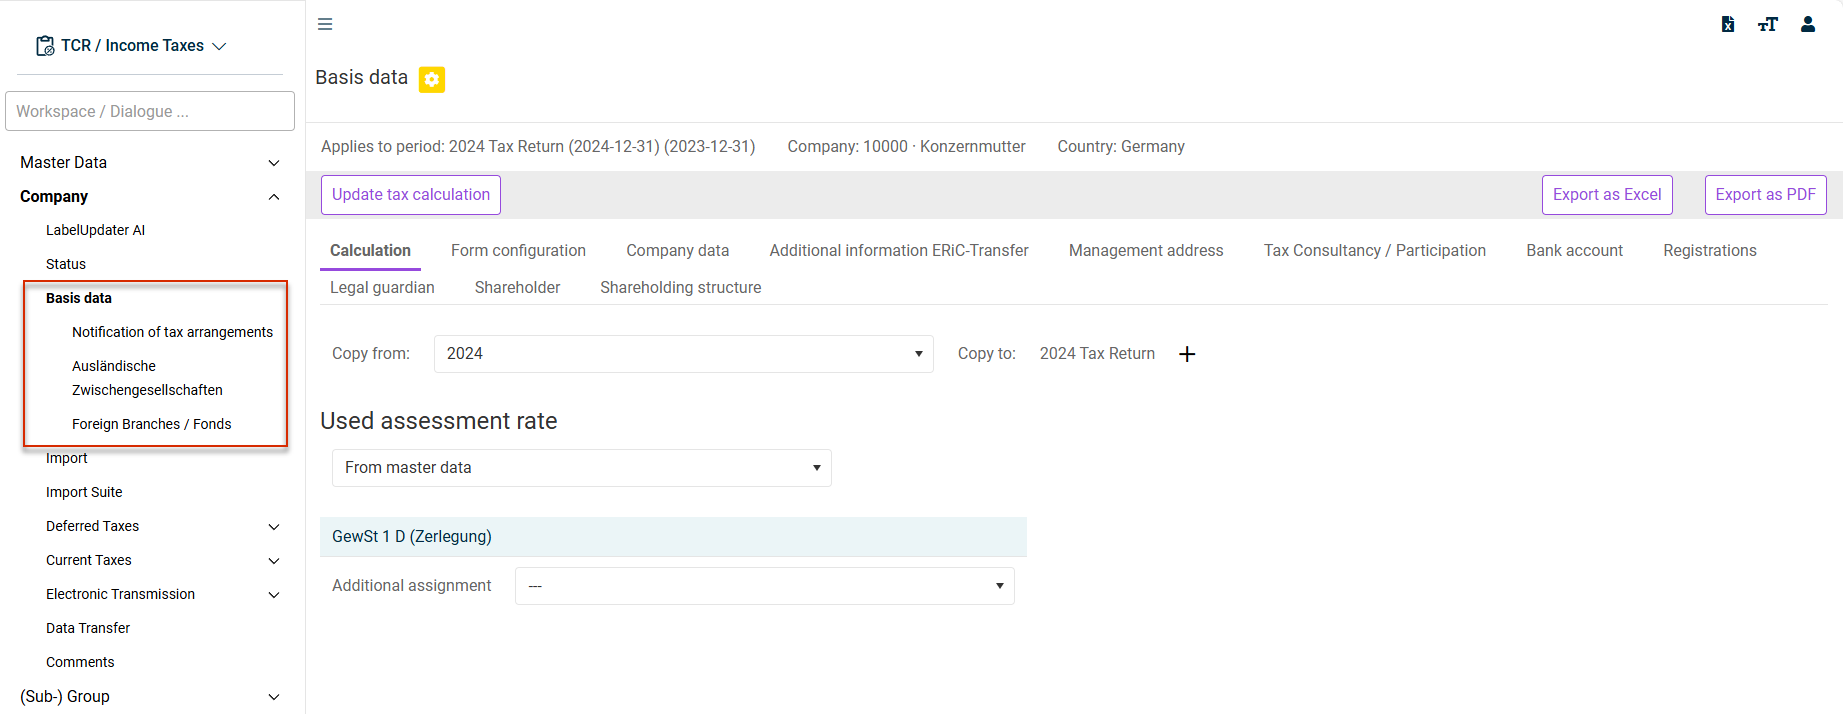Open the Shareholding structure tab
1843x714 pixels.
click(x=681, y=287)
